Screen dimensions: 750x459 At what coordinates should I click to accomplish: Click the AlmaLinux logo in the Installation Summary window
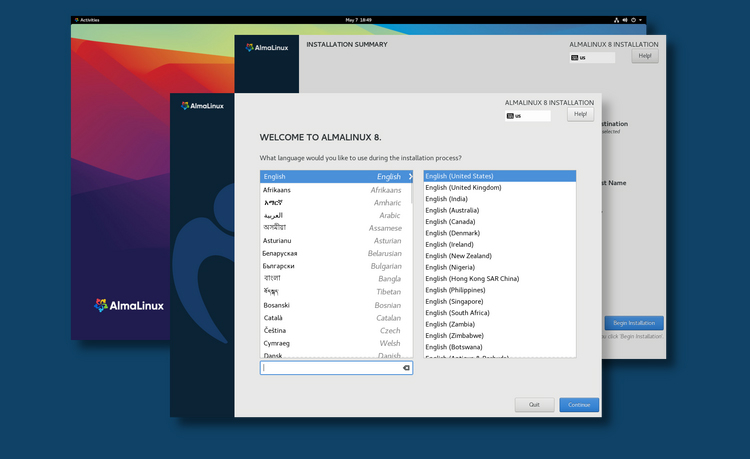[267, 47]
